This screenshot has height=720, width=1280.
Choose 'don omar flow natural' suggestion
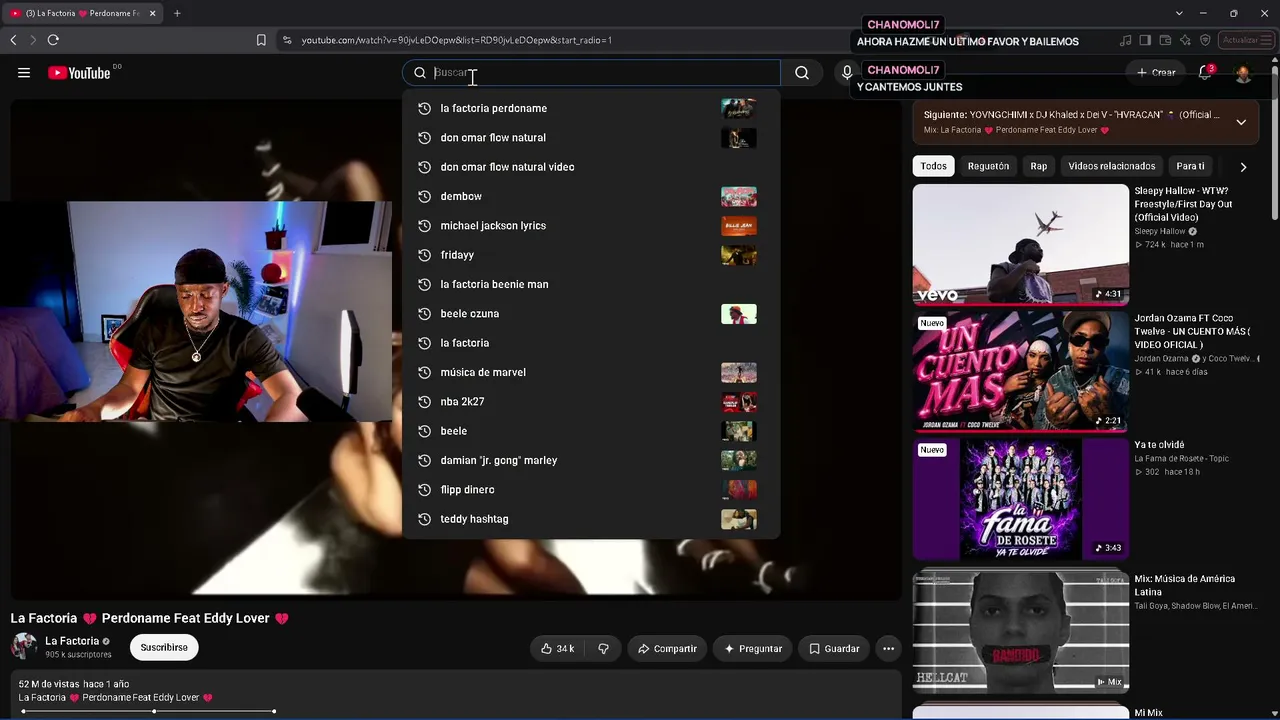(x=590, y=138)
